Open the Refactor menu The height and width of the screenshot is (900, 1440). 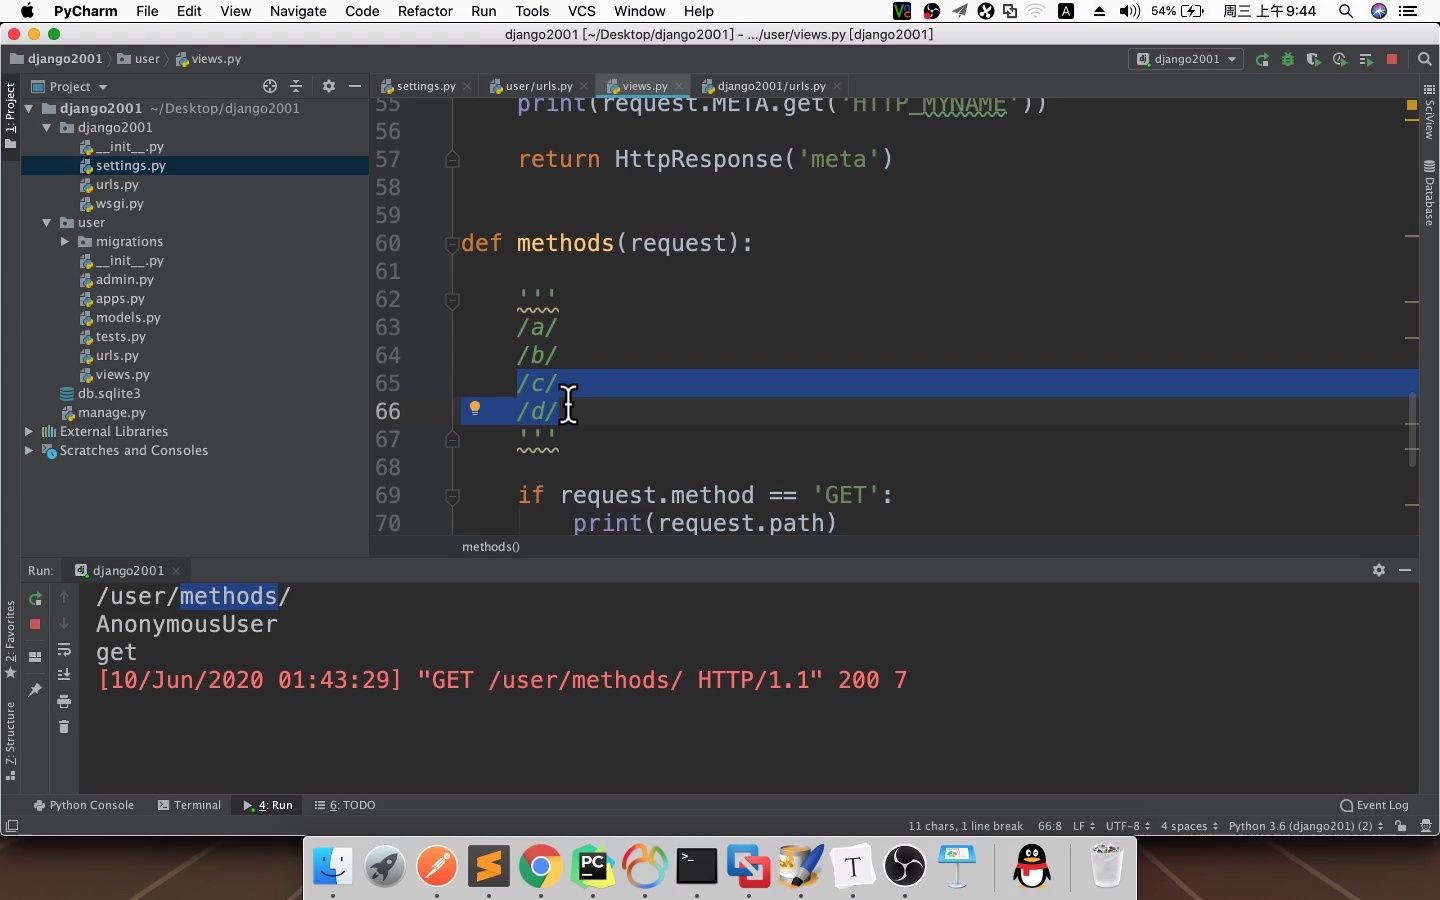click(425, 11)
